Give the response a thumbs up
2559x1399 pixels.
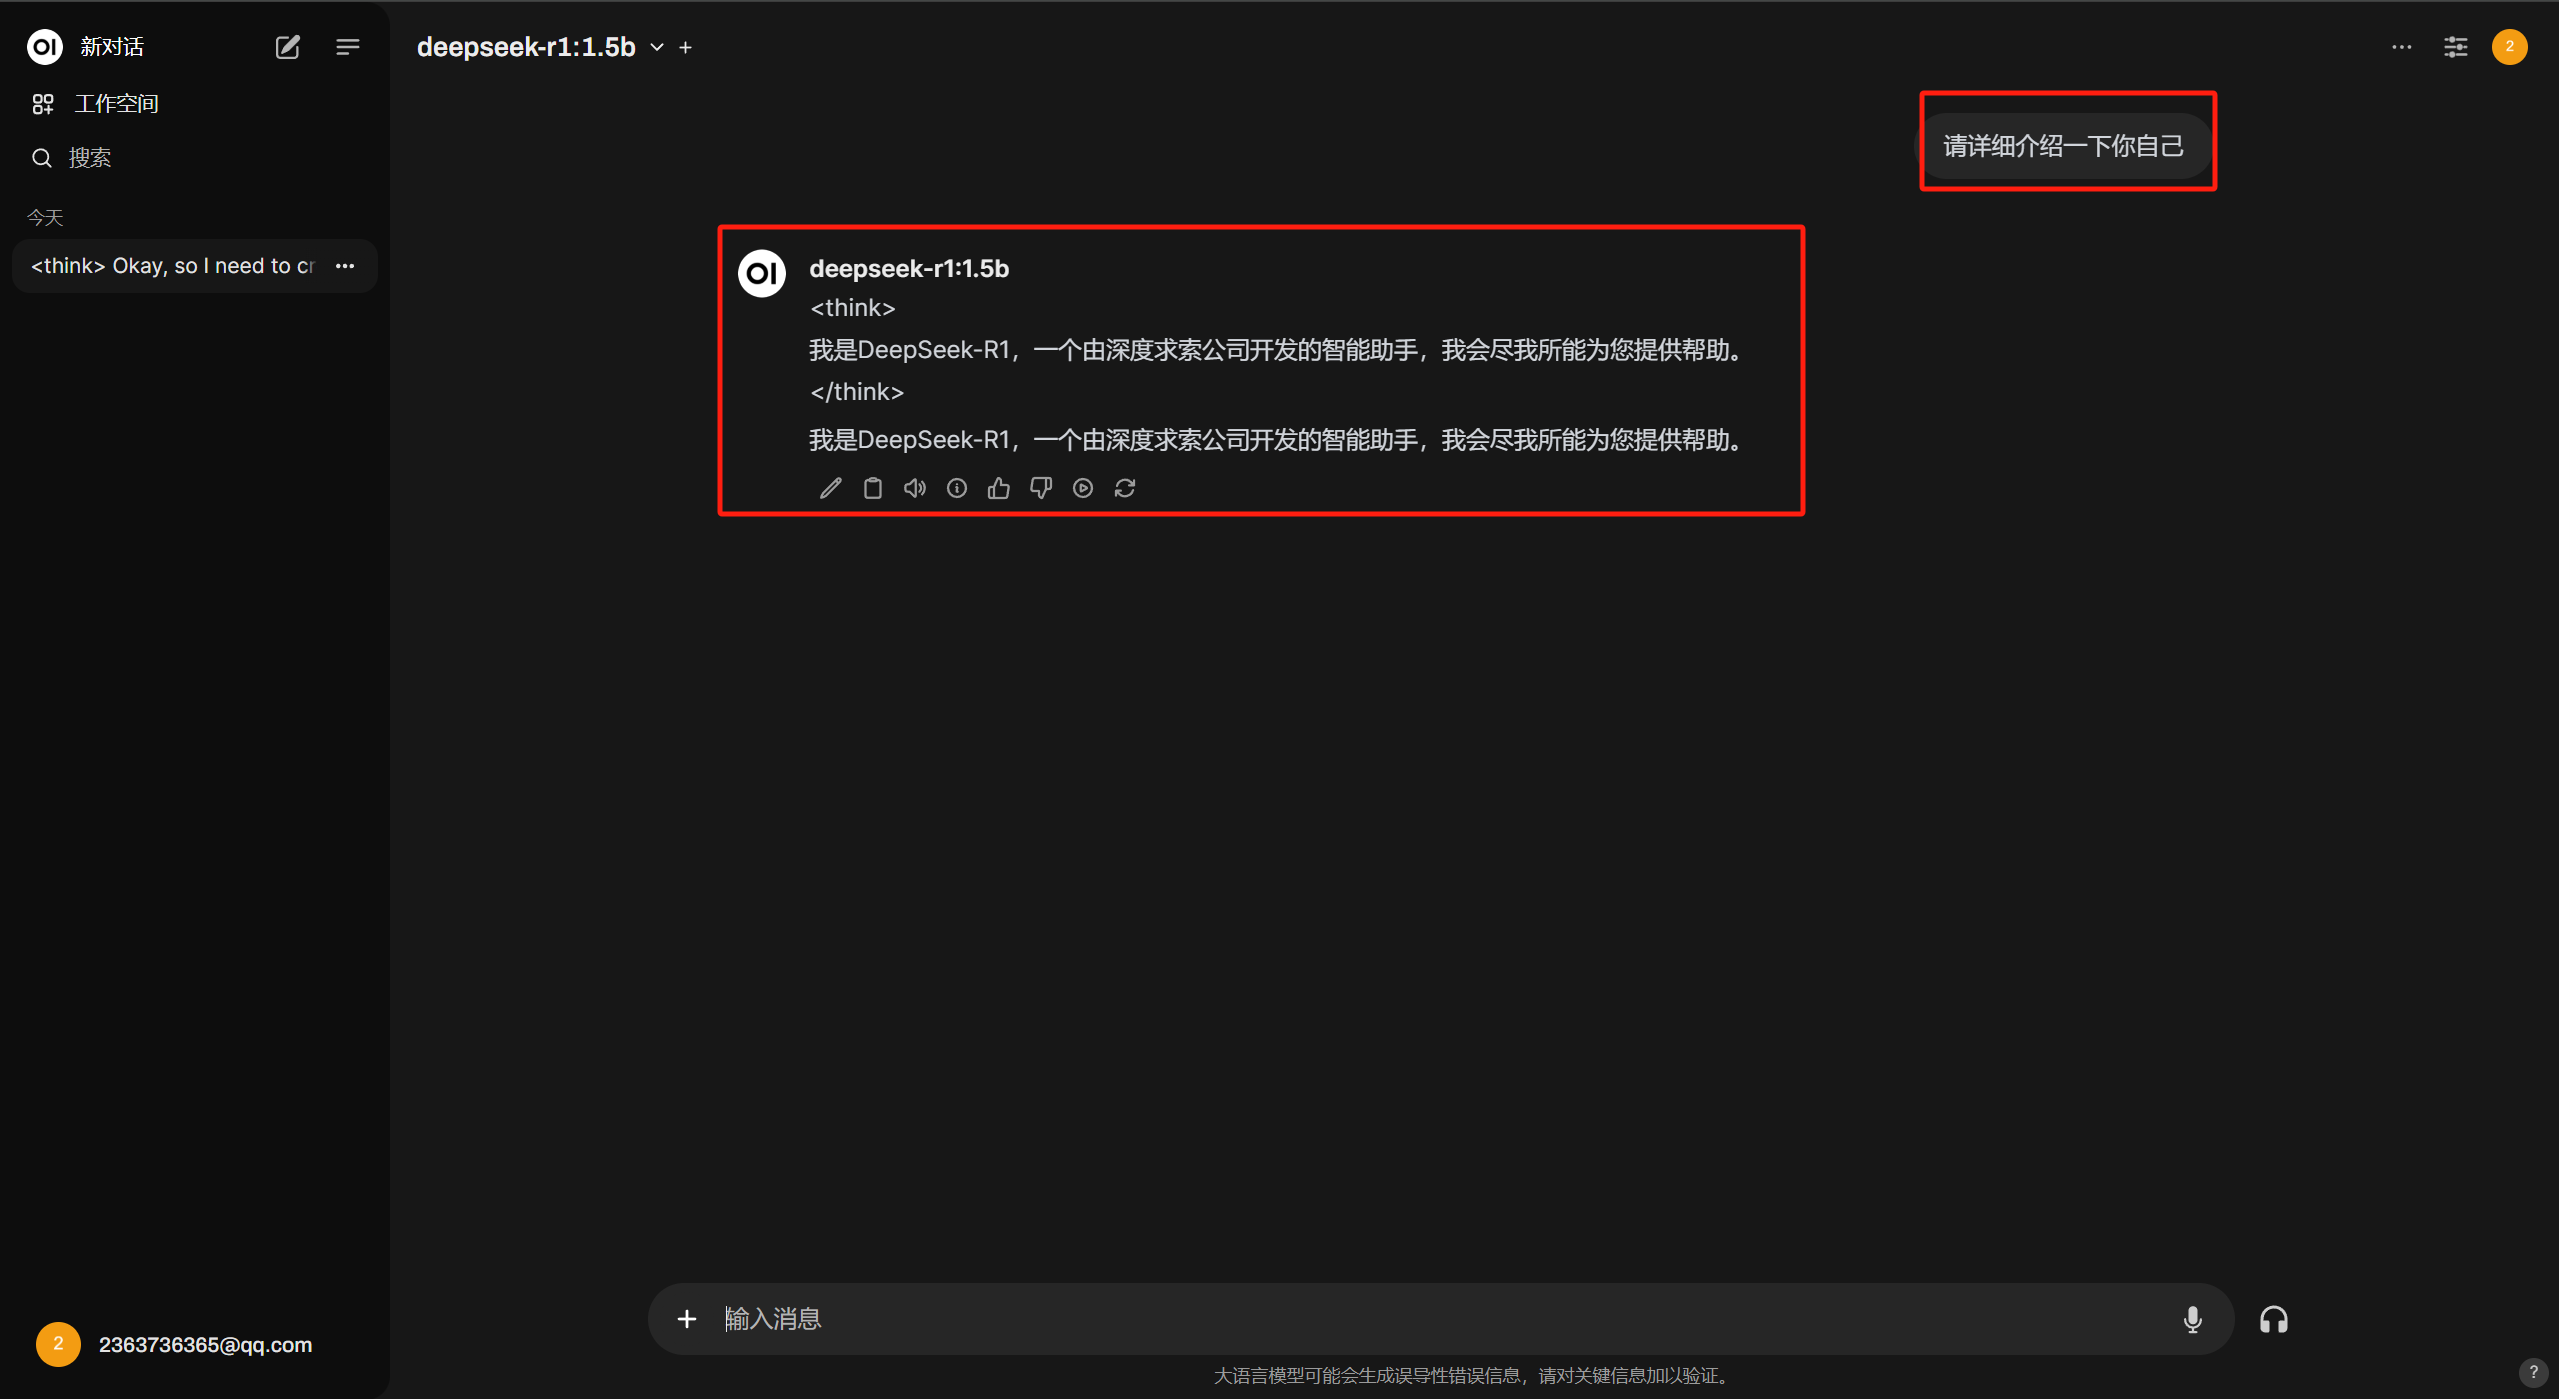pyautogui.click(x=998, y=488)
